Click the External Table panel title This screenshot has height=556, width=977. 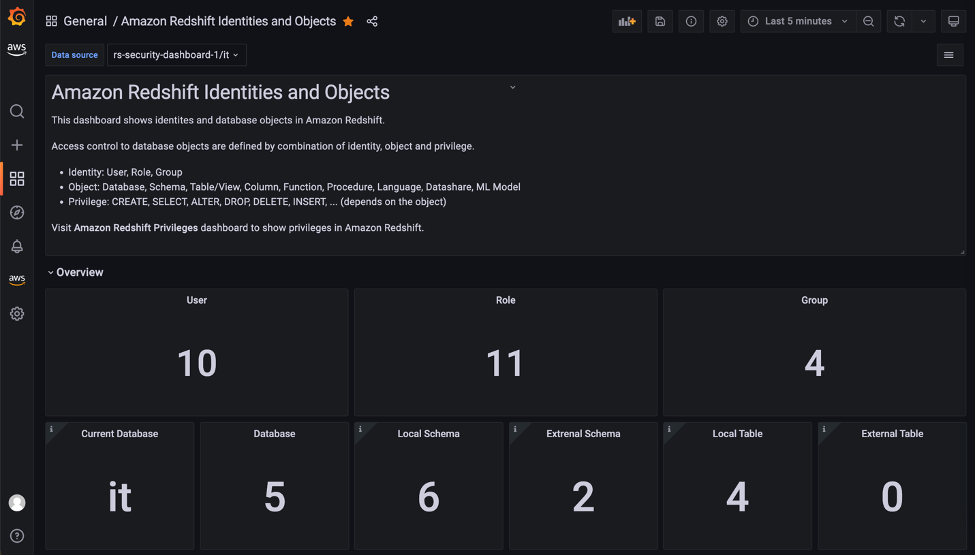[x=892, y=434]
